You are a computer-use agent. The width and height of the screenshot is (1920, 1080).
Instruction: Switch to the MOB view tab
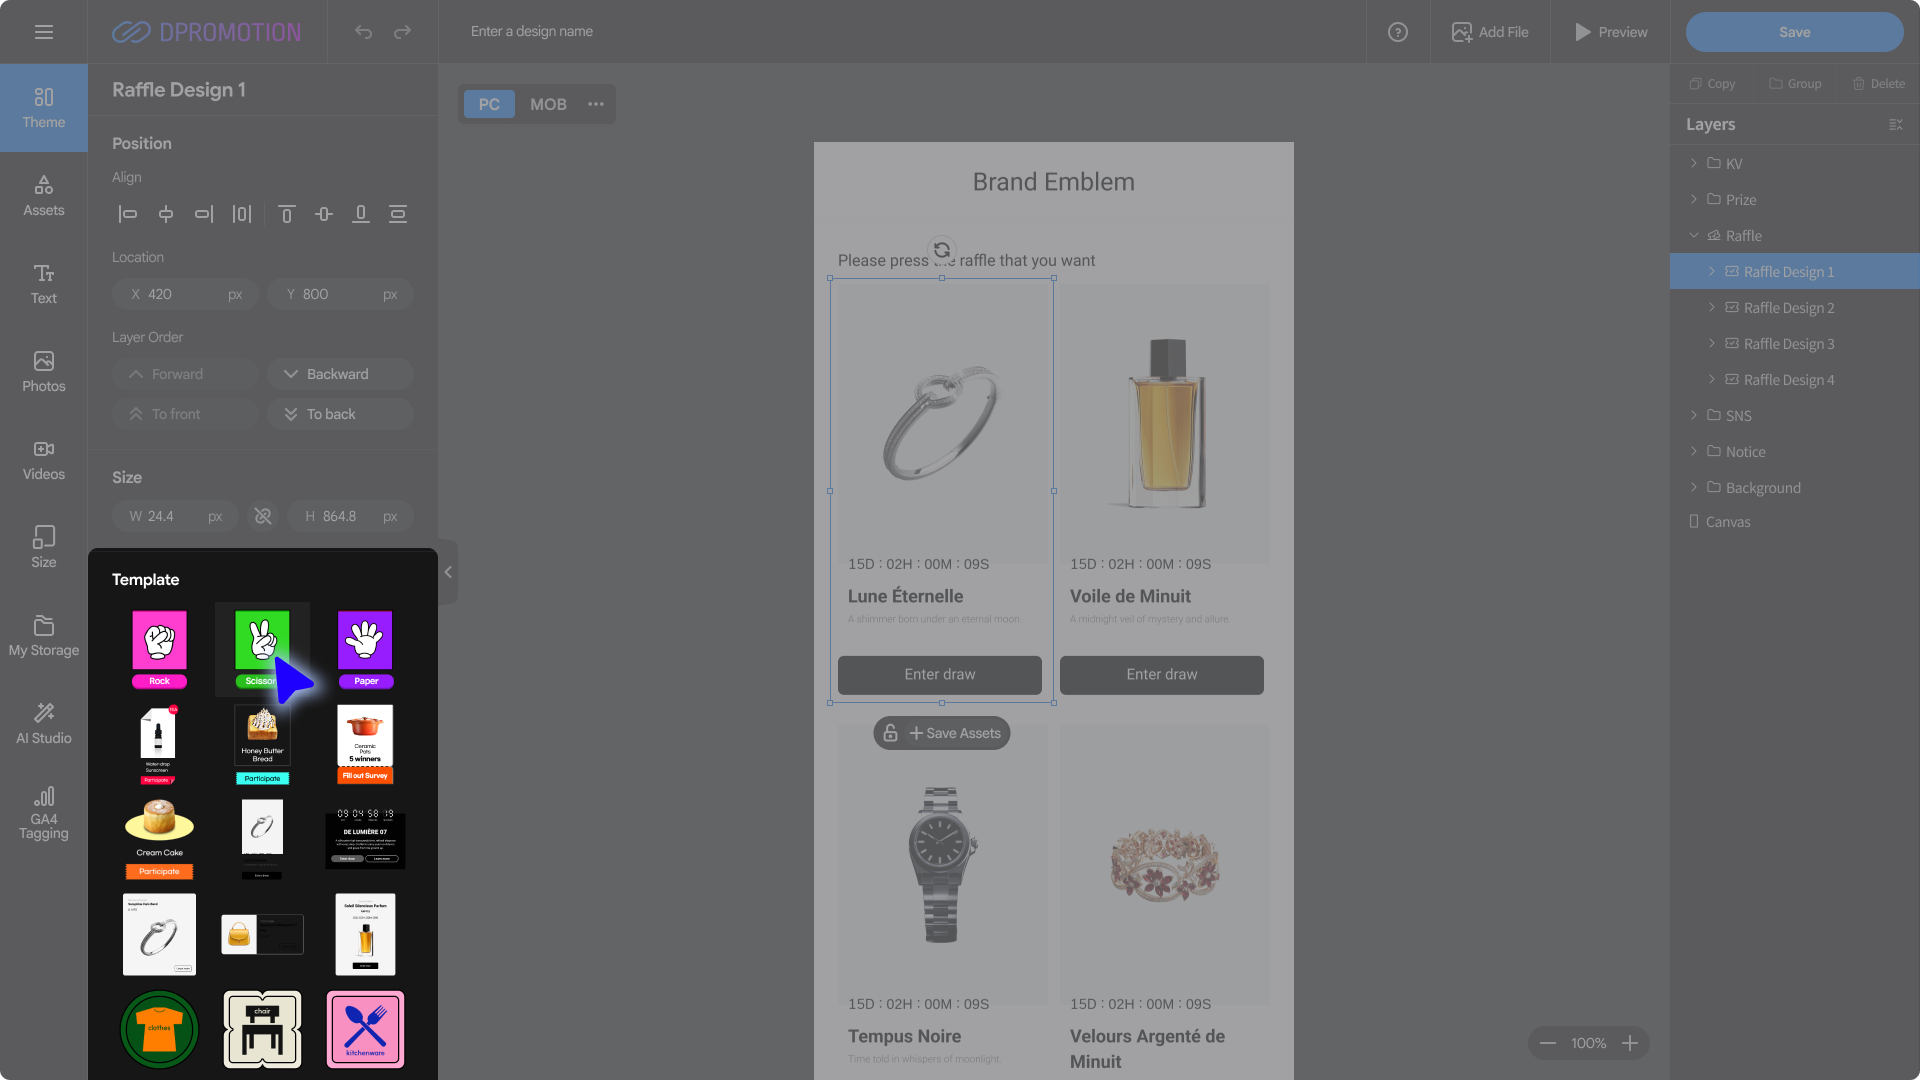[x=548, y=104]
